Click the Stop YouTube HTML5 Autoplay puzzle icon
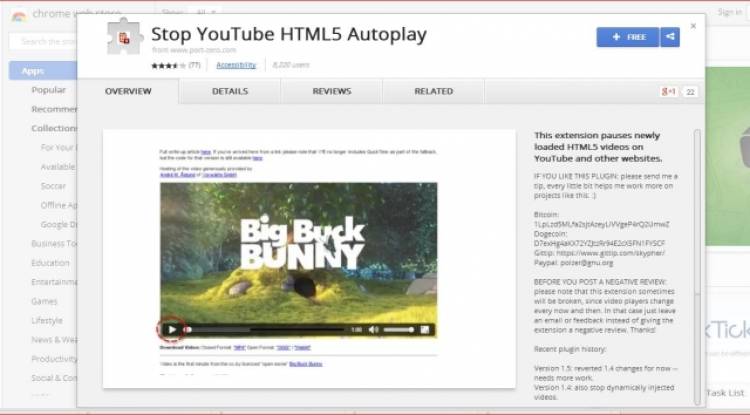Screen dimensions: 750x415 click(124, 36)
